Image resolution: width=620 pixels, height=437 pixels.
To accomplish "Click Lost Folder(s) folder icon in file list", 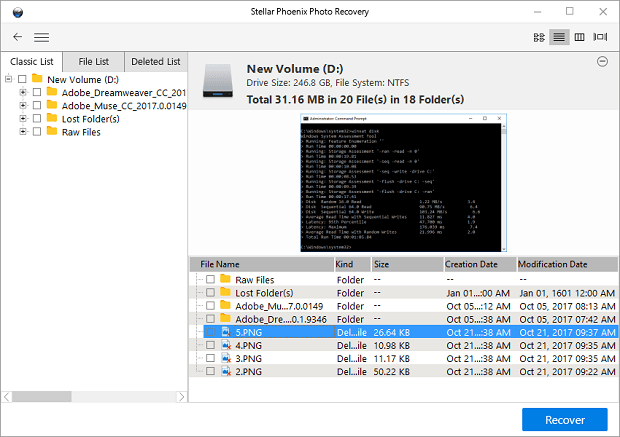I will (225, 292).
